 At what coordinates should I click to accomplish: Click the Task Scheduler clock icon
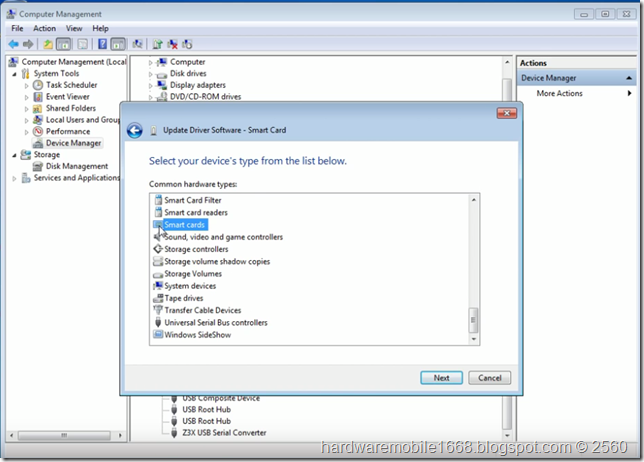pos(38,85)
